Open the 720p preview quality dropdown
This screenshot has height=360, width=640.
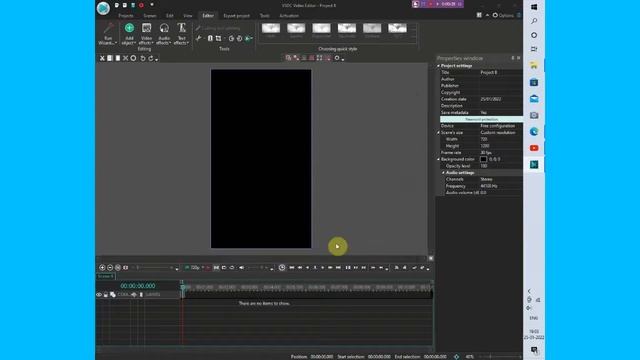[196, 268]
